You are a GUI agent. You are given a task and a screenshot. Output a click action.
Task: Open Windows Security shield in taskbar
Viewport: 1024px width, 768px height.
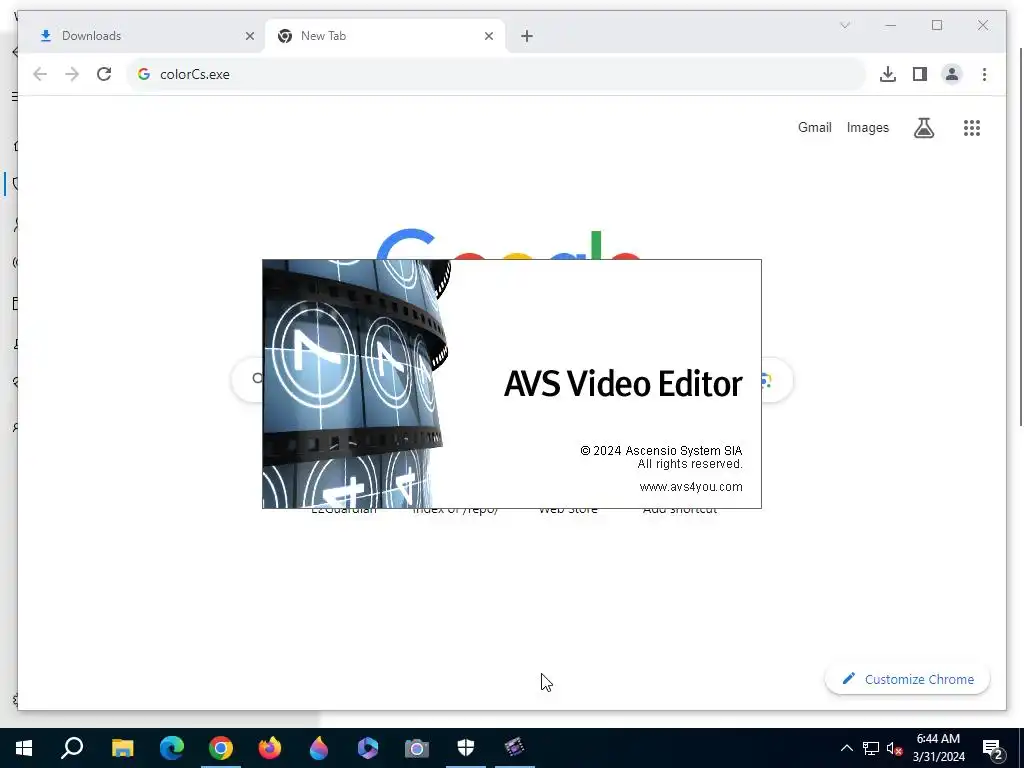[x=466, y=748]
